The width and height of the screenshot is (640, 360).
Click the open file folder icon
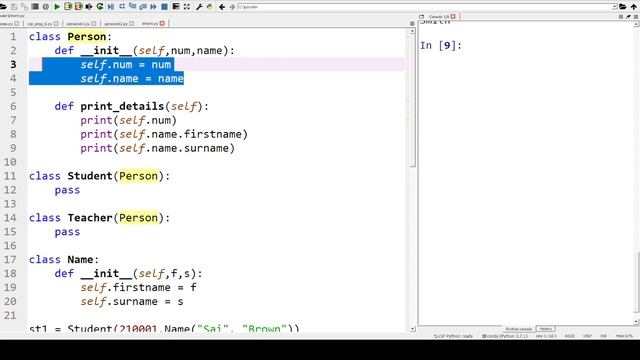(3, 7)
